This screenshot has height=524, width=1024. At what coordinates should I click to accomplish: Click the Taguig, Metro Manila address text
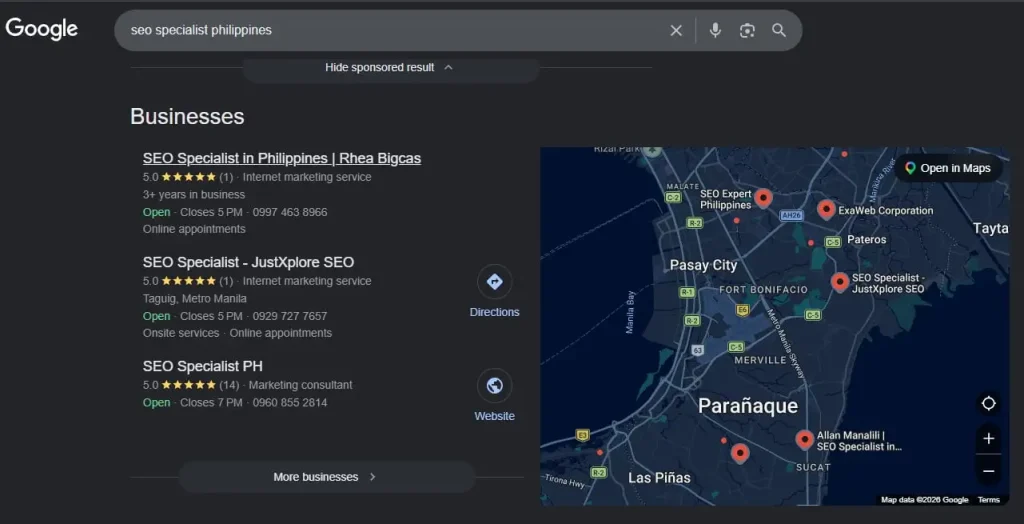click(195, 299)
